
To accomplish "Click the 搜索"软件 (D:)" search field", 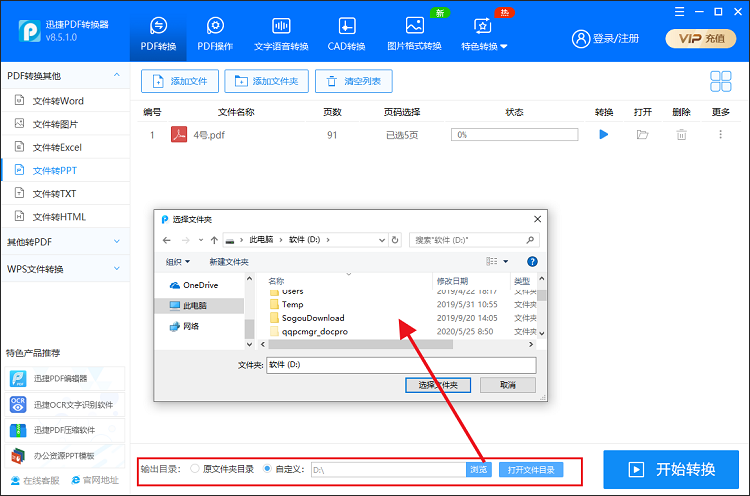I will click(474, 240).
